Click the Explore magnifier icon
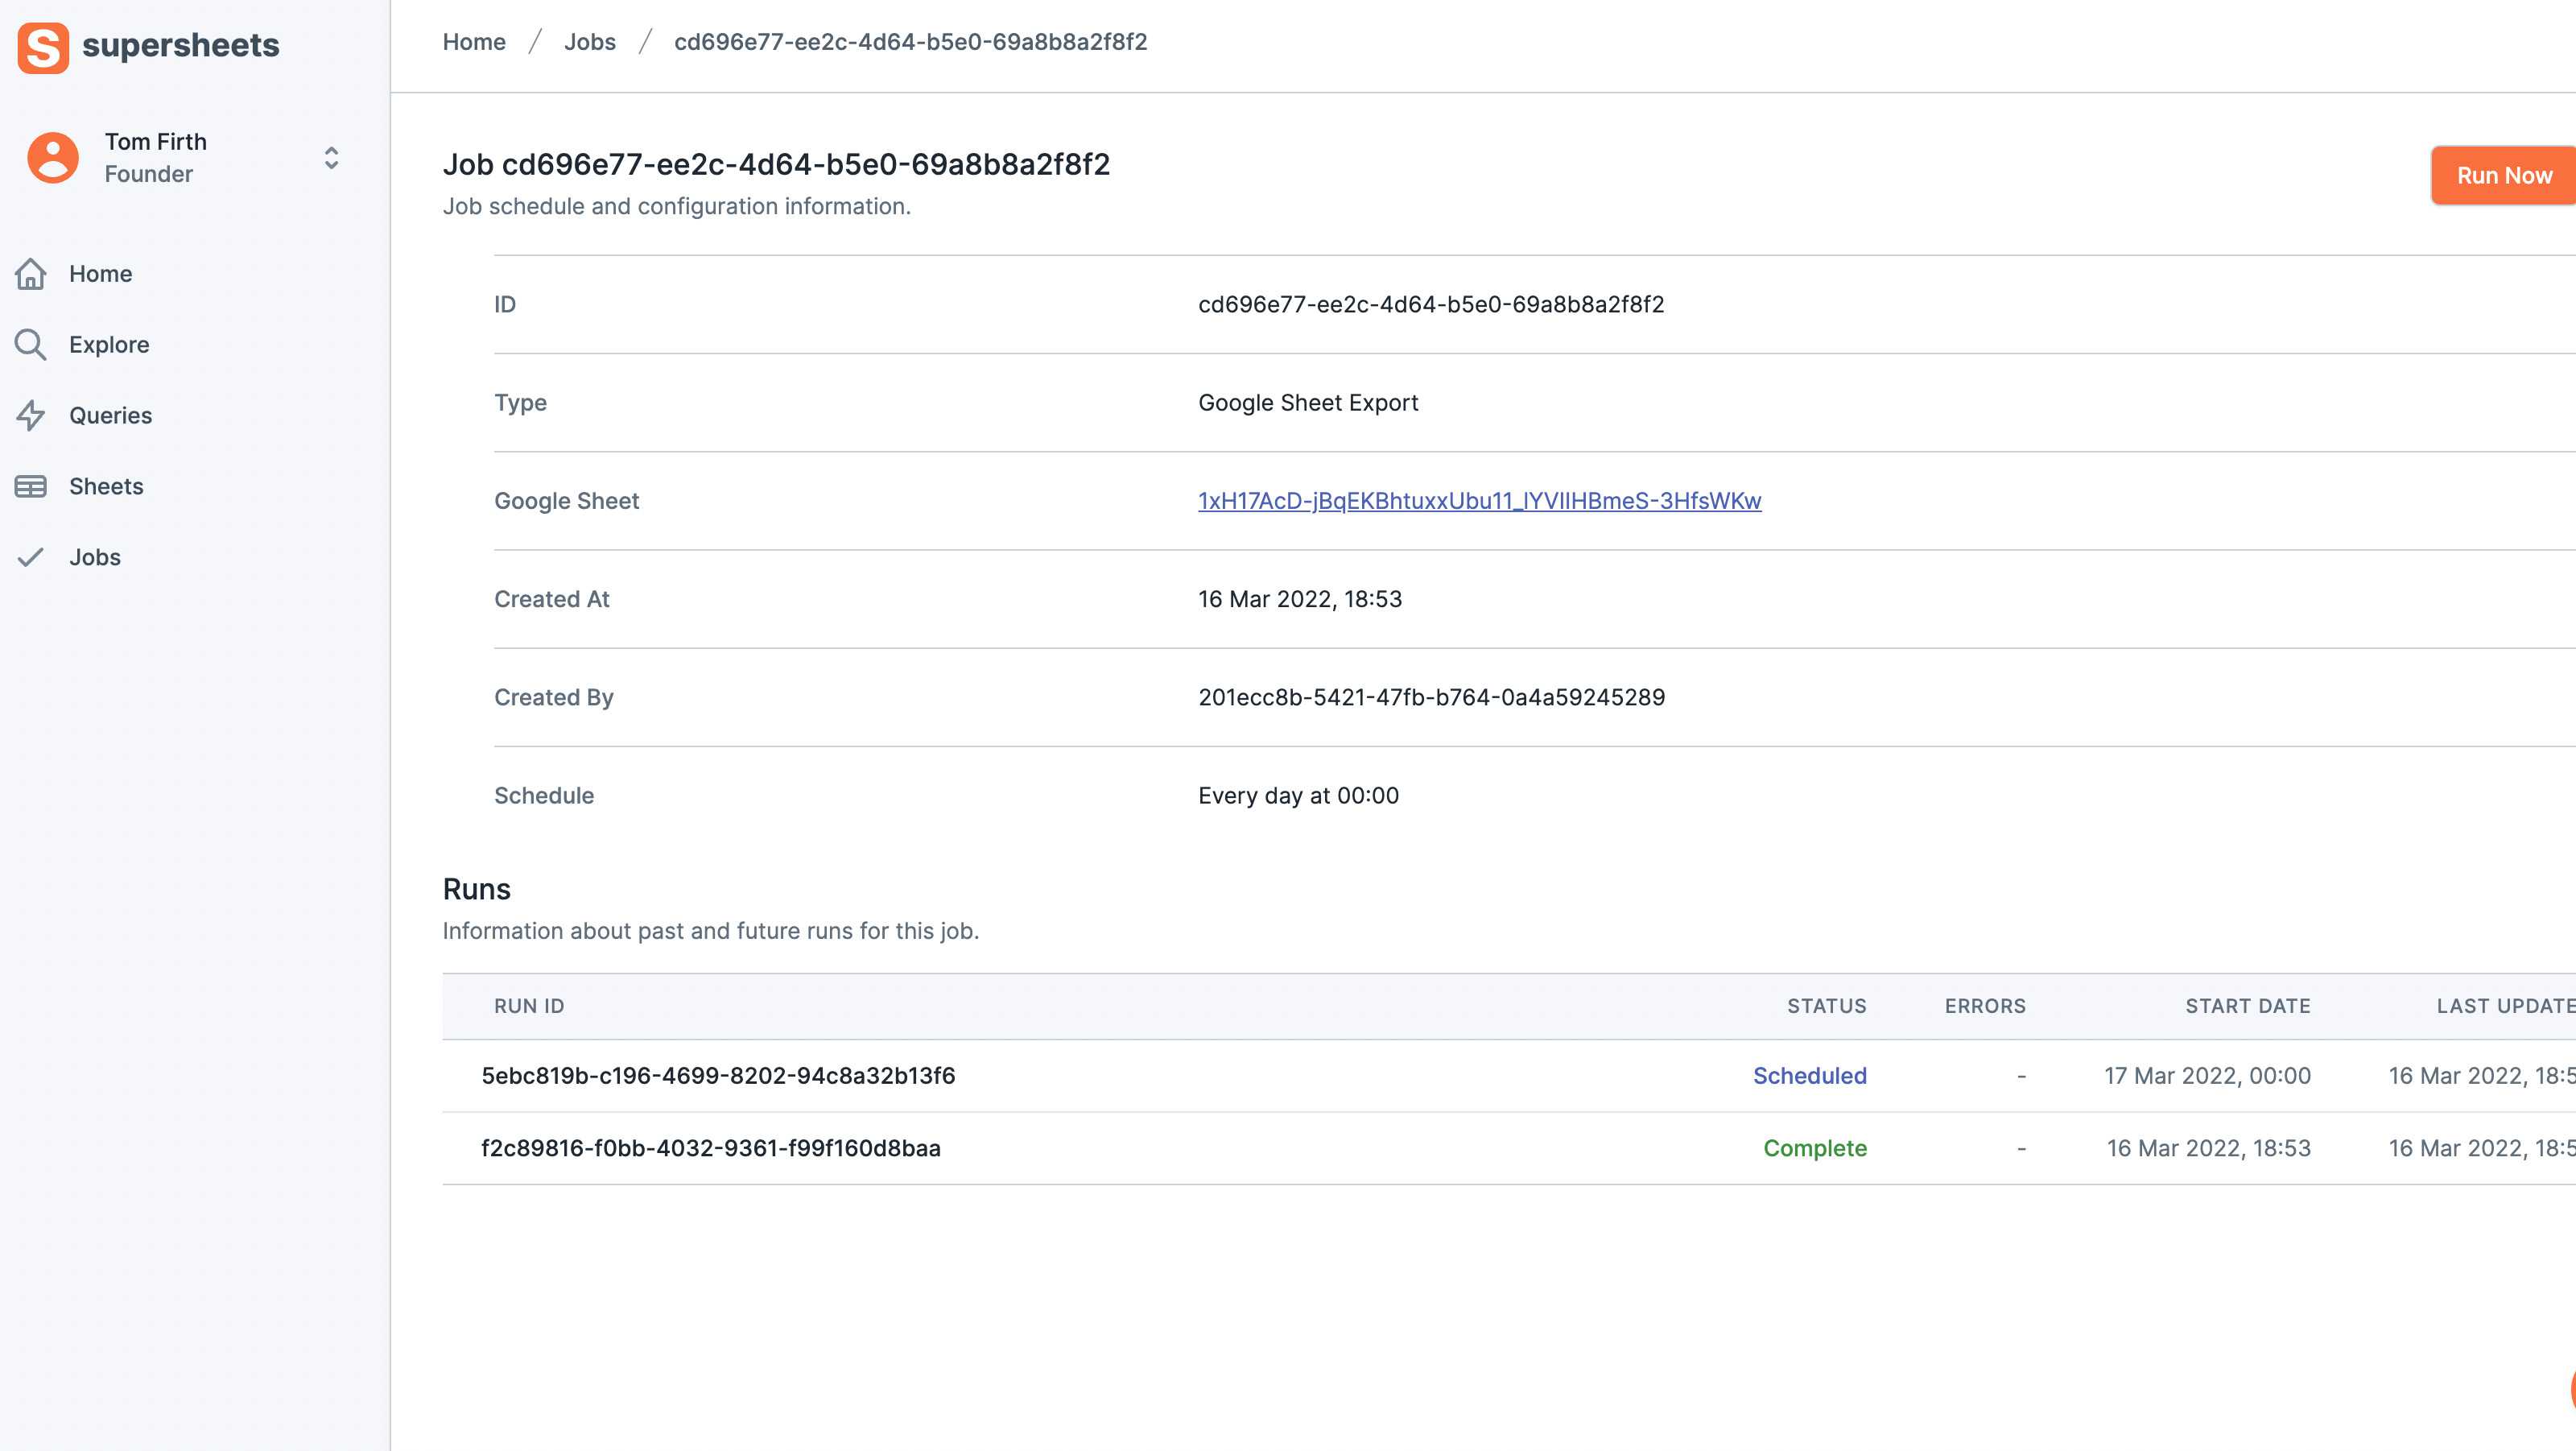 31,345
